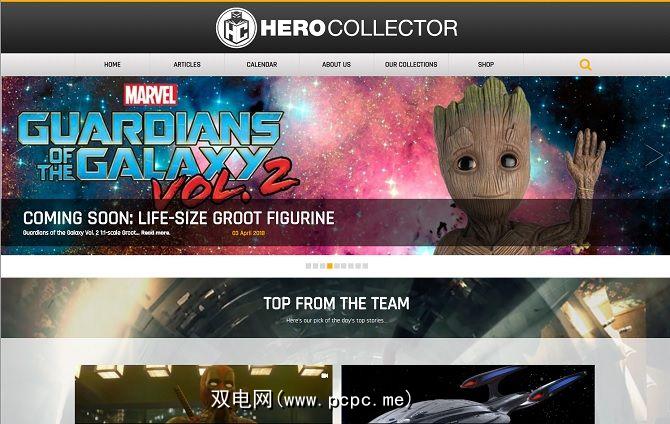This screenshot has width=670, height=424.
Task: Select the last carousel indicator dot
Action: tap(365, 266)
